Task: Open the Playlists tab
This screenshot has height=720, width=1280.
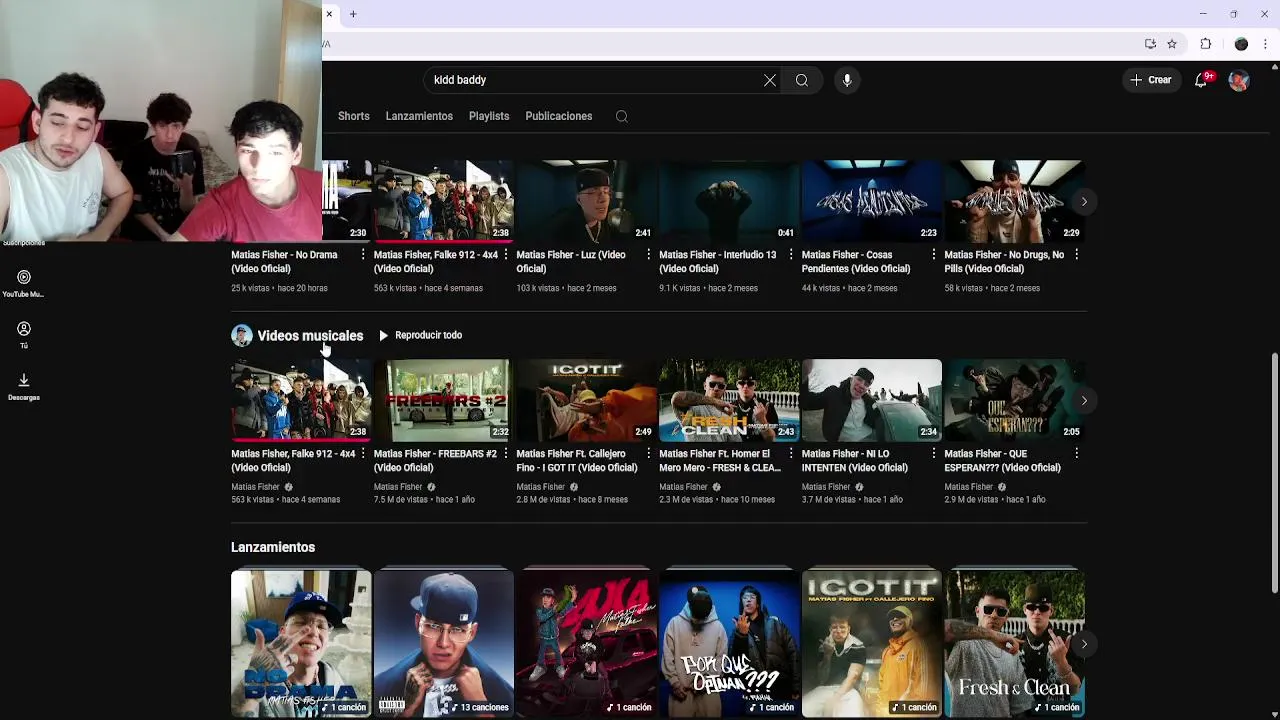Action: (489, 116)
